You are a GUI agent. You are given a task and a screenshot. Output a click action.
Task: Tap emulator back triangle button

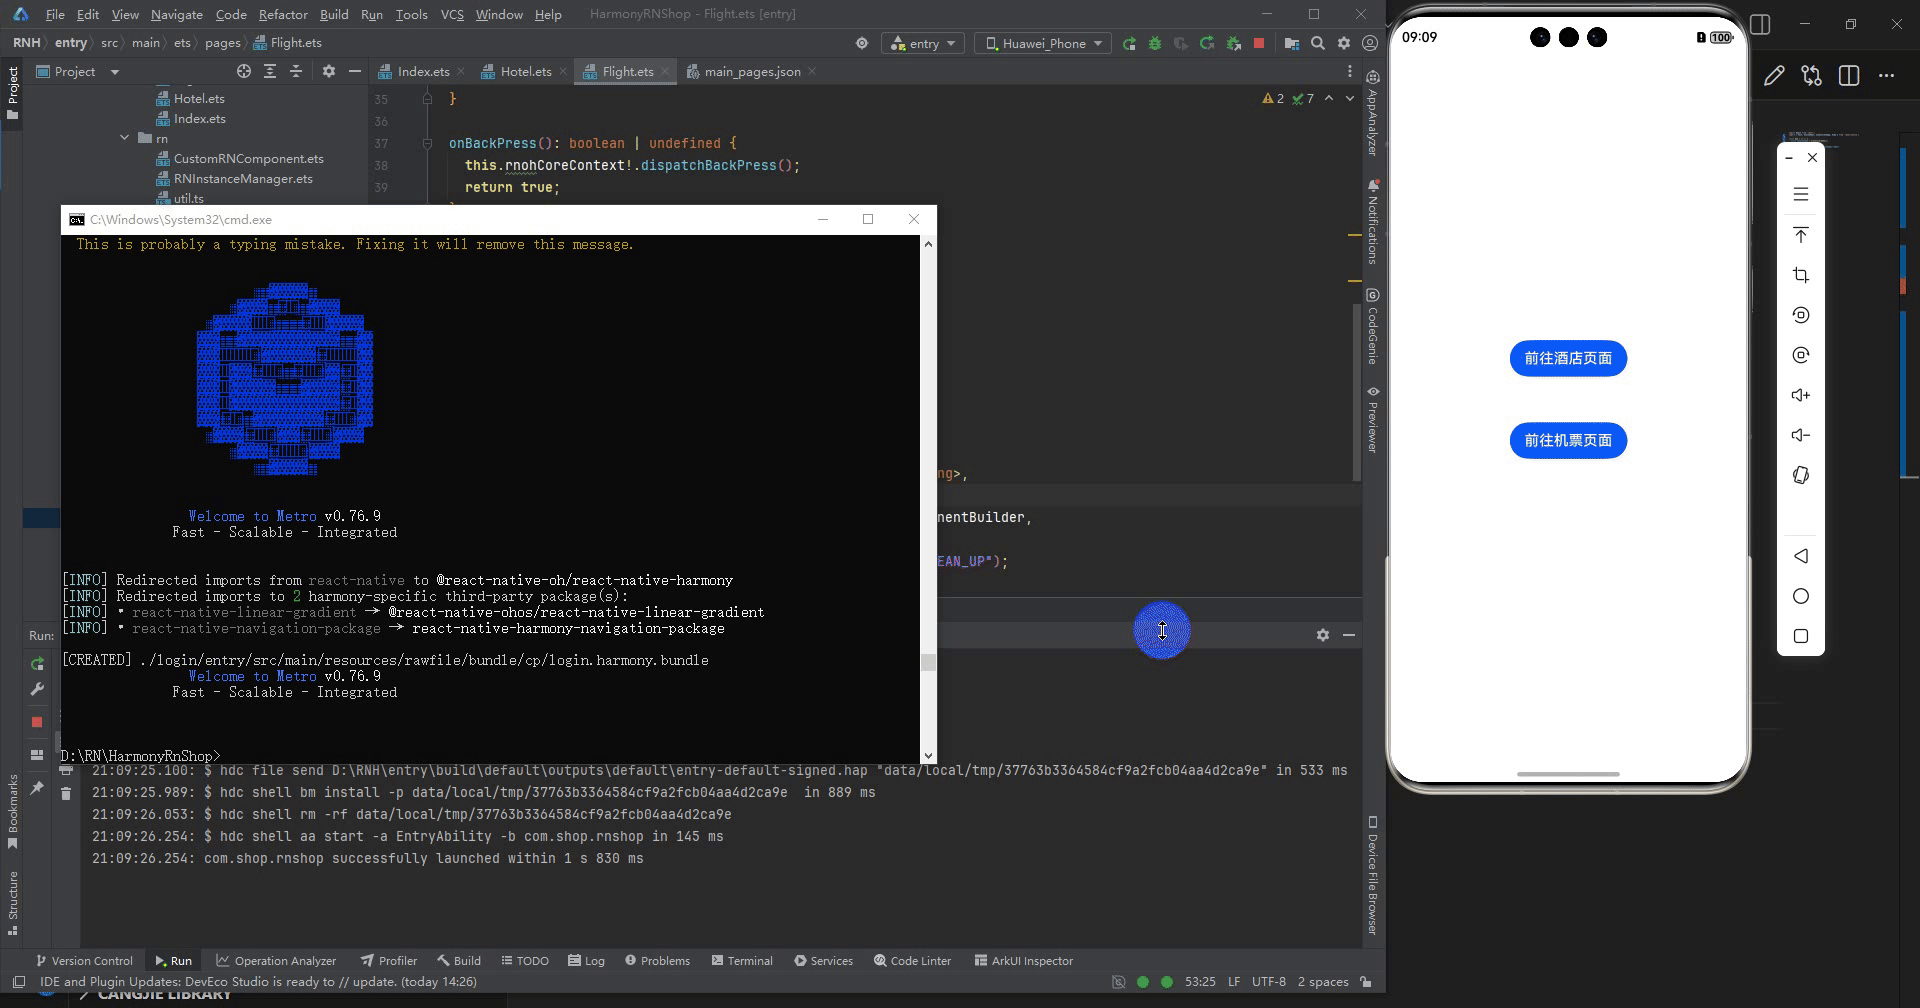point(1801,556)
